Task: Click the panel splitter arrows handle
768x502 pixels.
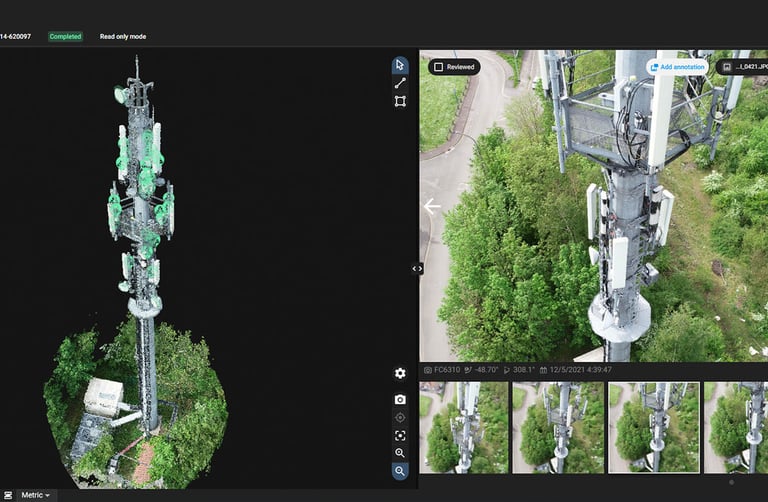Action: coord(417,268)
